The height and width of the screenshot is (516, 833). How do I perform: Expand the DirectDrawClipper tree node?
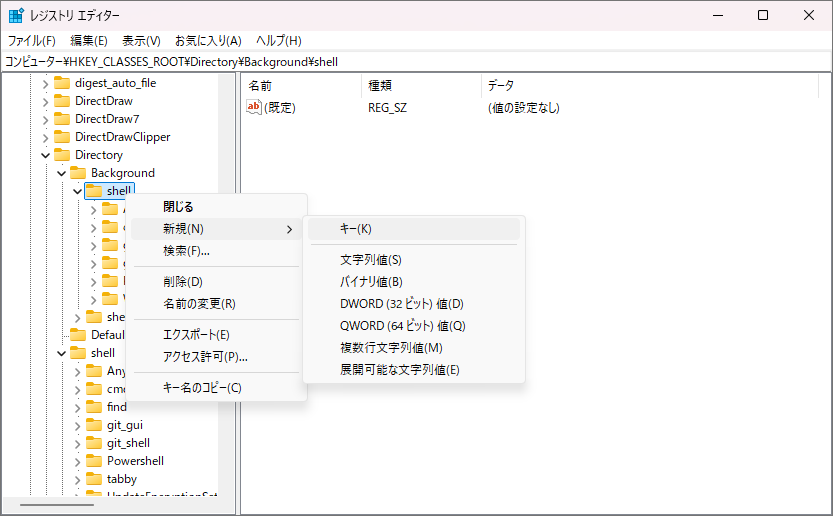(x=46, y=138)
